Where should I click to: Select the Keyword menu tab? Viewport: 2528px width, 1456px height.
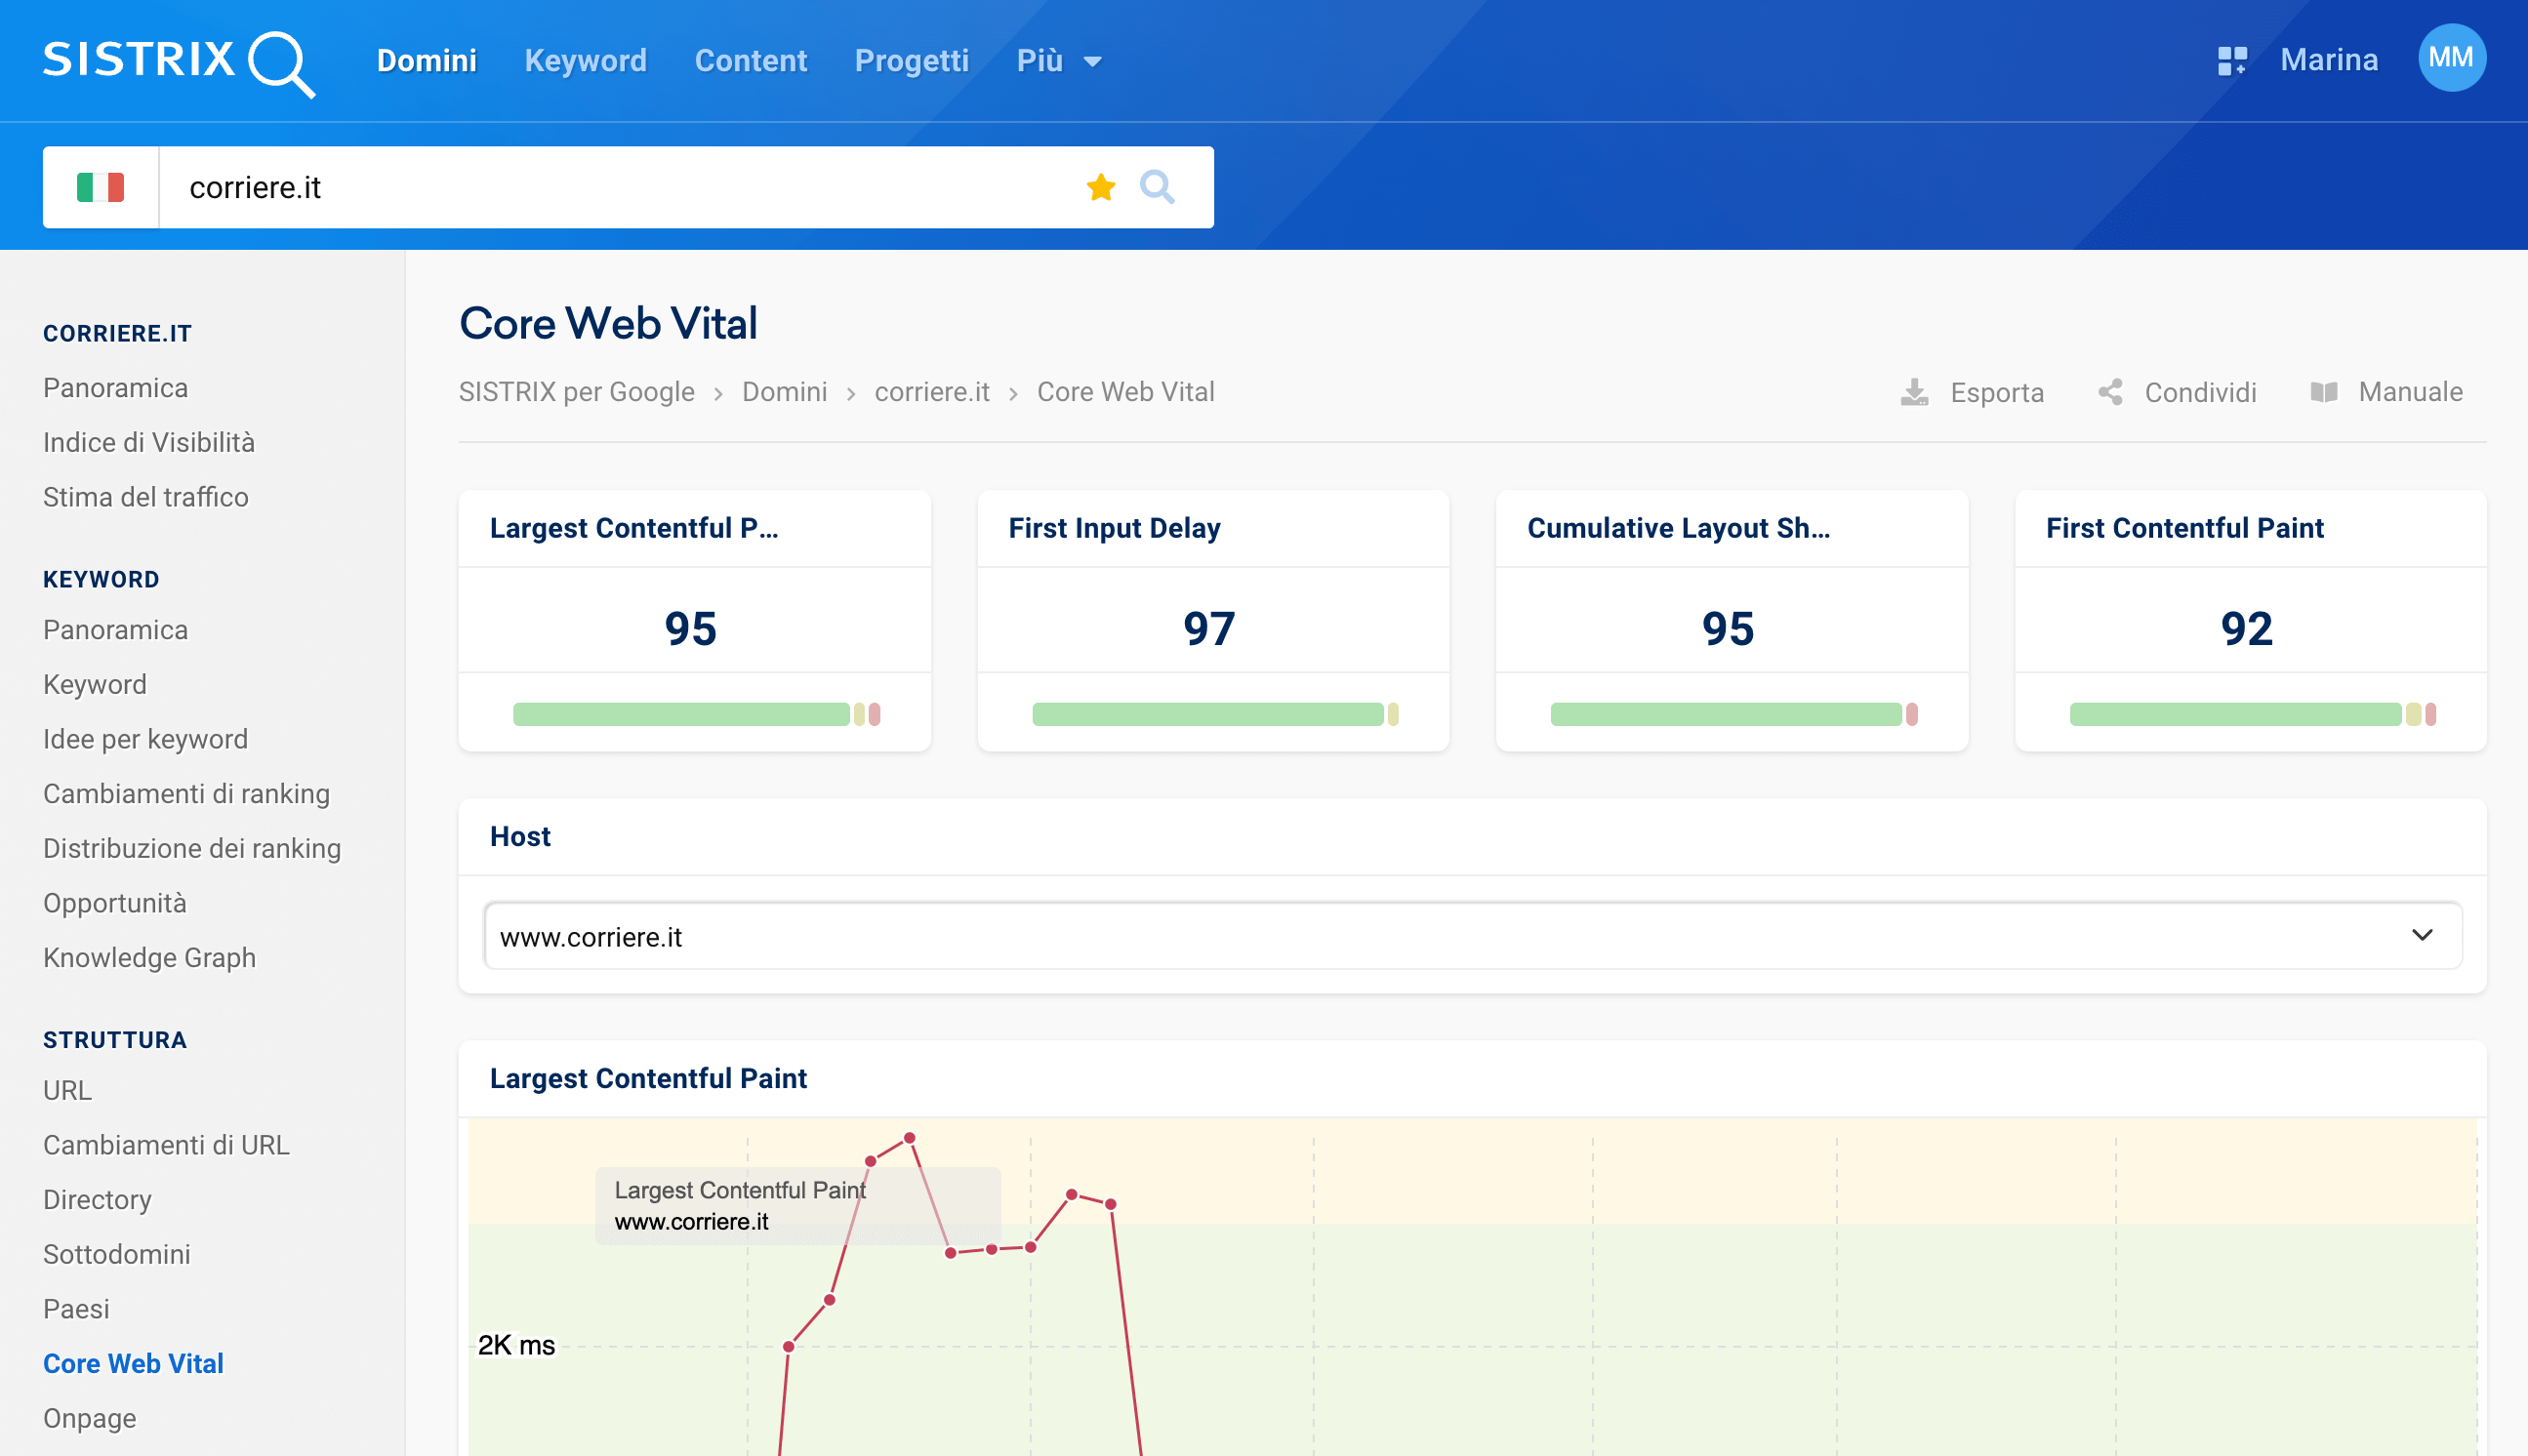point(587,61)
